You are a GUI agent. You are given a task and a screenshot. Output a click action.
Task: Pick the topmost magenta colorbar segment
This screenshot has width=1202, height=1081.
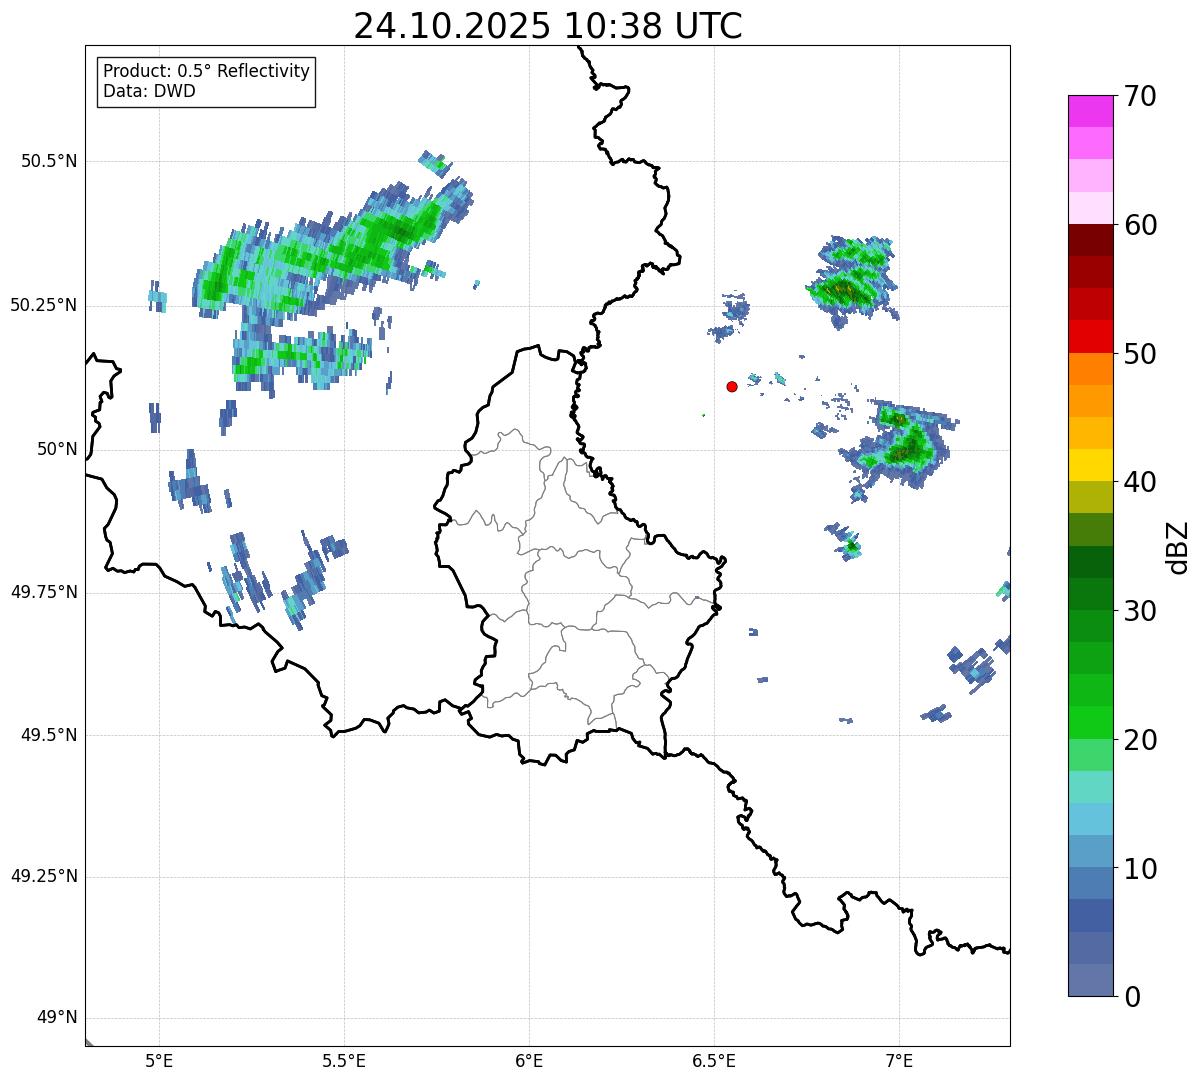coord(1090,111)
